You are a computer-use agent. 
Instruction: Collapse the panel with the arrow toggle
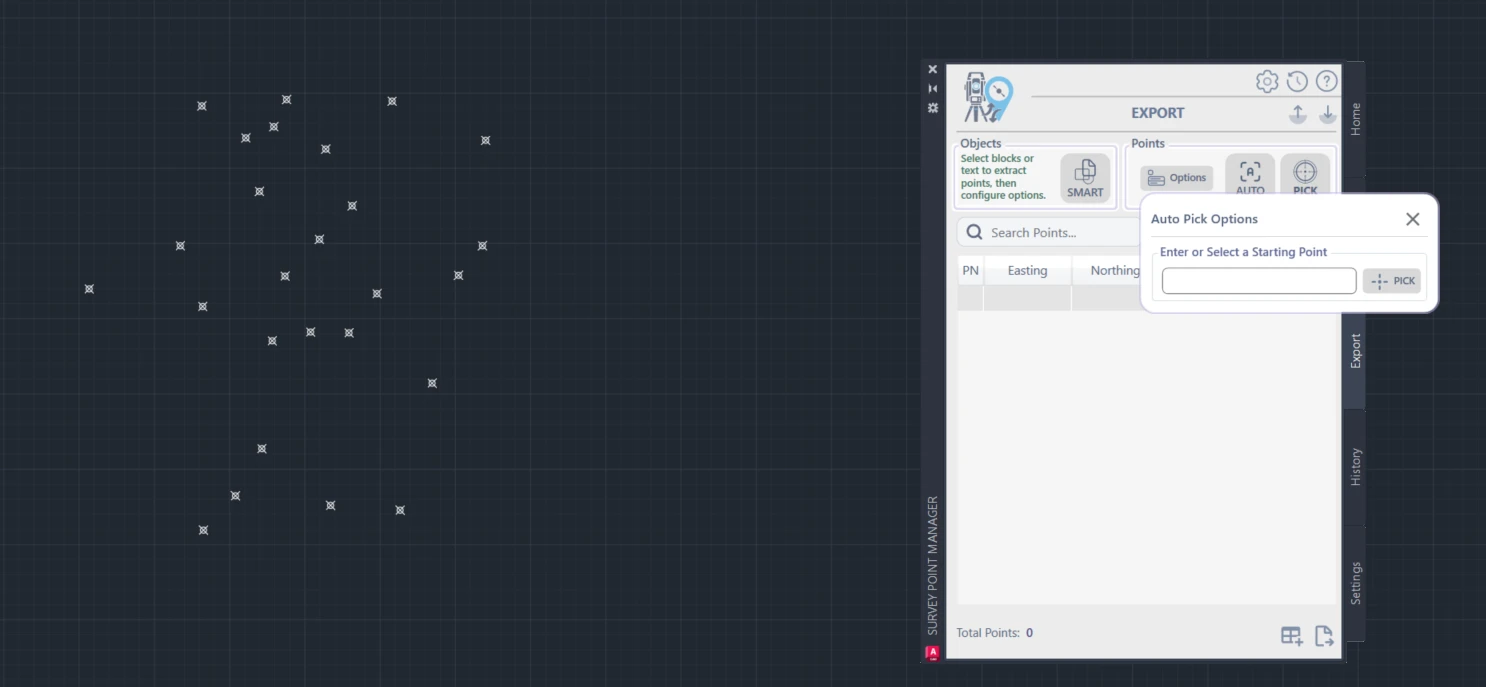pyautogui.click(x=932, y=88)
